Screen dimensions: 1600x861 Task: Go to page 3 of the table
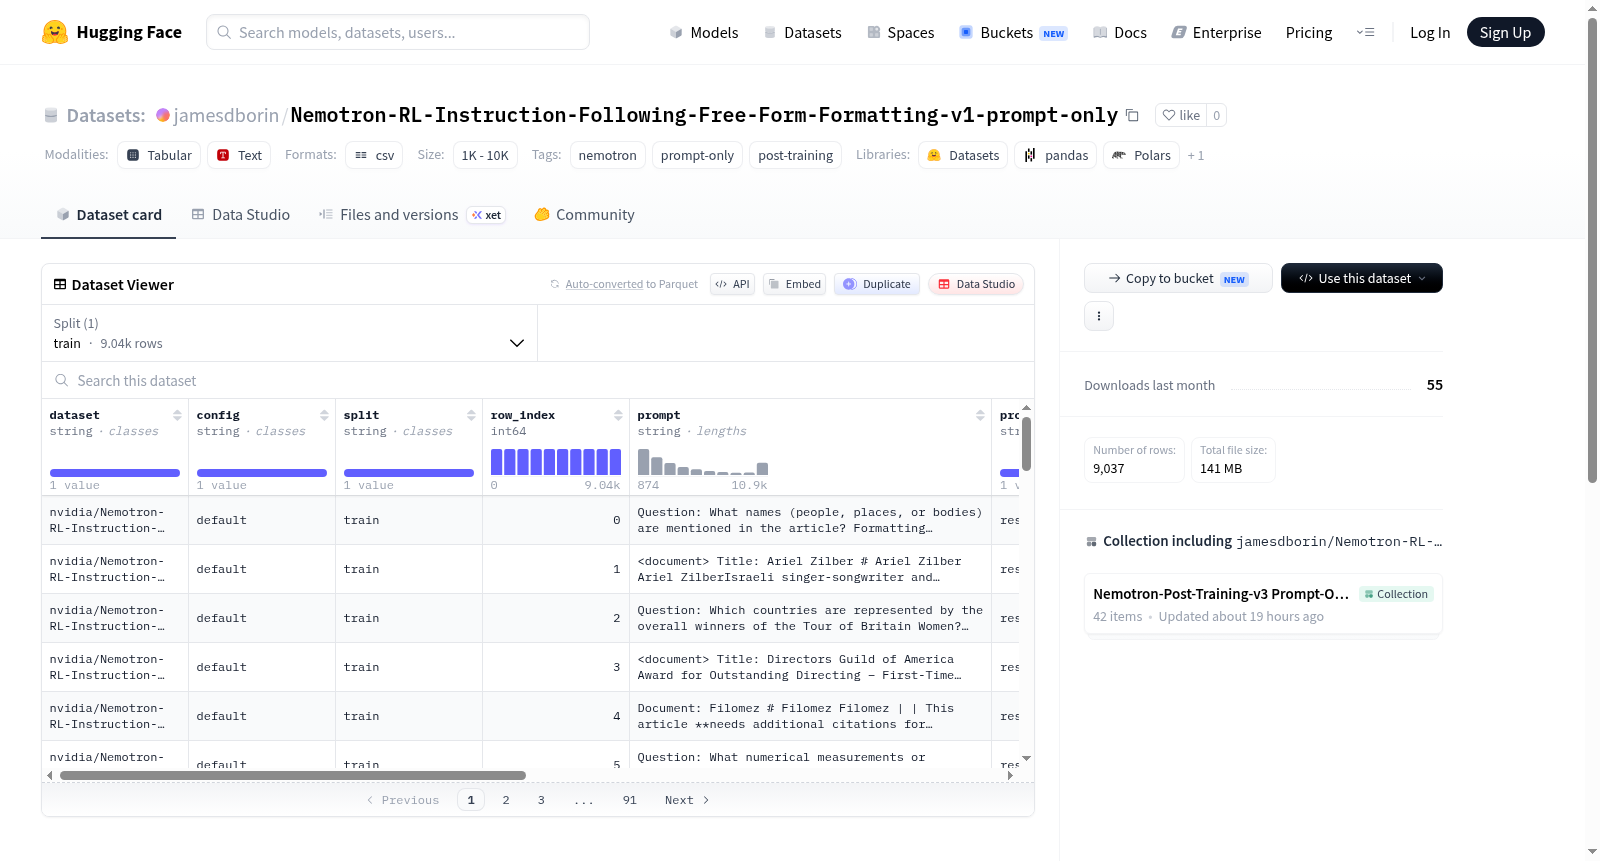tap(541, 800)
